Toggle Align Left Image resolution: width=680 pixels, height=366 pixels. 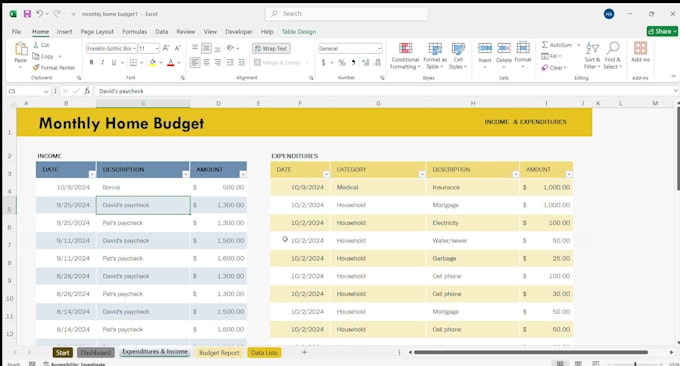[195, 63]
